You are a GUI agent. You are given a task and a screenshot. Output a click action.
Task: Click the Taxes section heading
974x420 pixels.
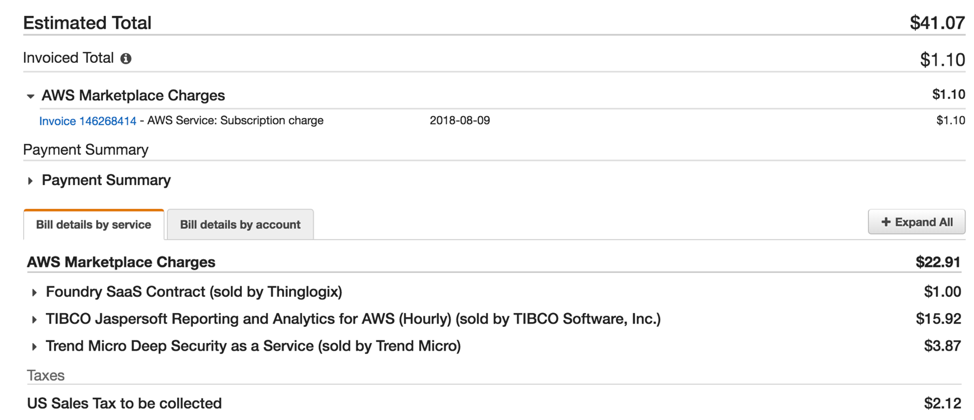46,376
